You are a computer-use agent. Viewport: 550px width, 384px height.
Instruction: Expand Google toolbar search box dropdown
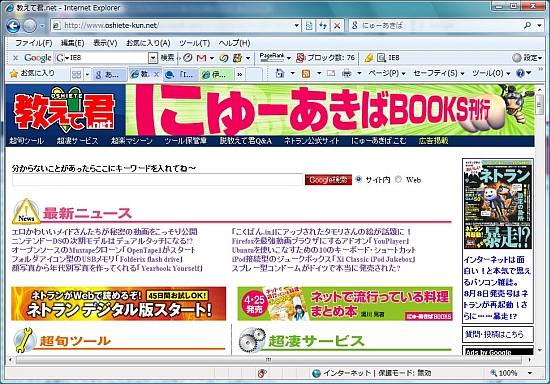click(x=153, y=58)
